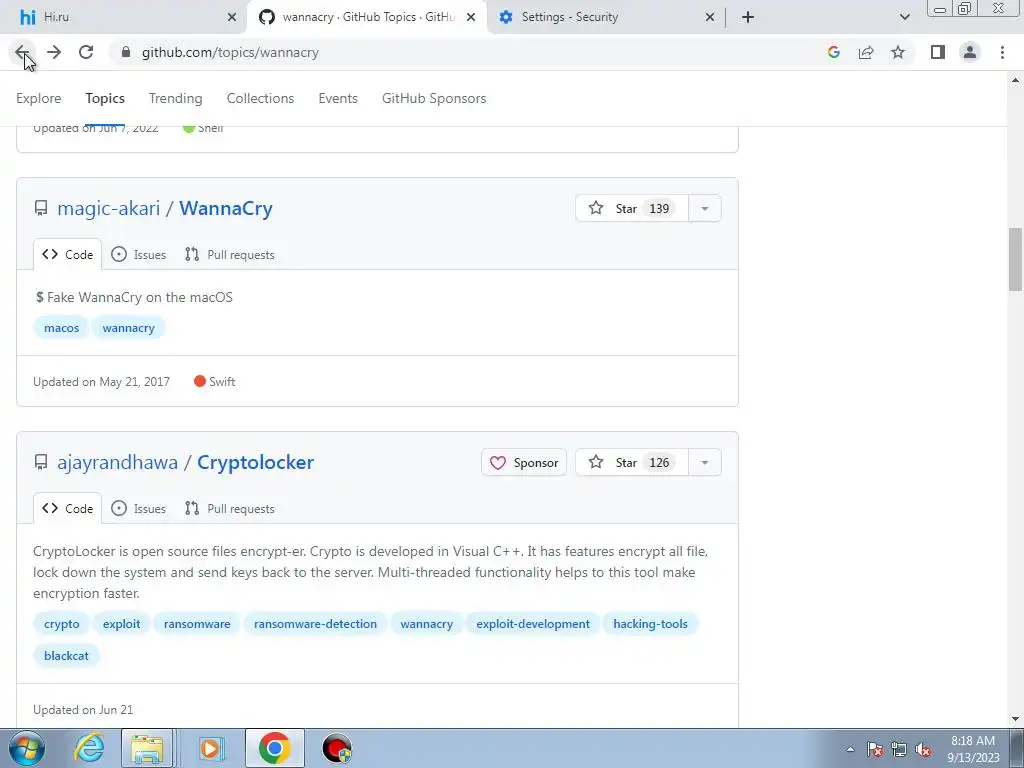Open the Trending nav item
1024x768 pixels.
pos(176,98)
